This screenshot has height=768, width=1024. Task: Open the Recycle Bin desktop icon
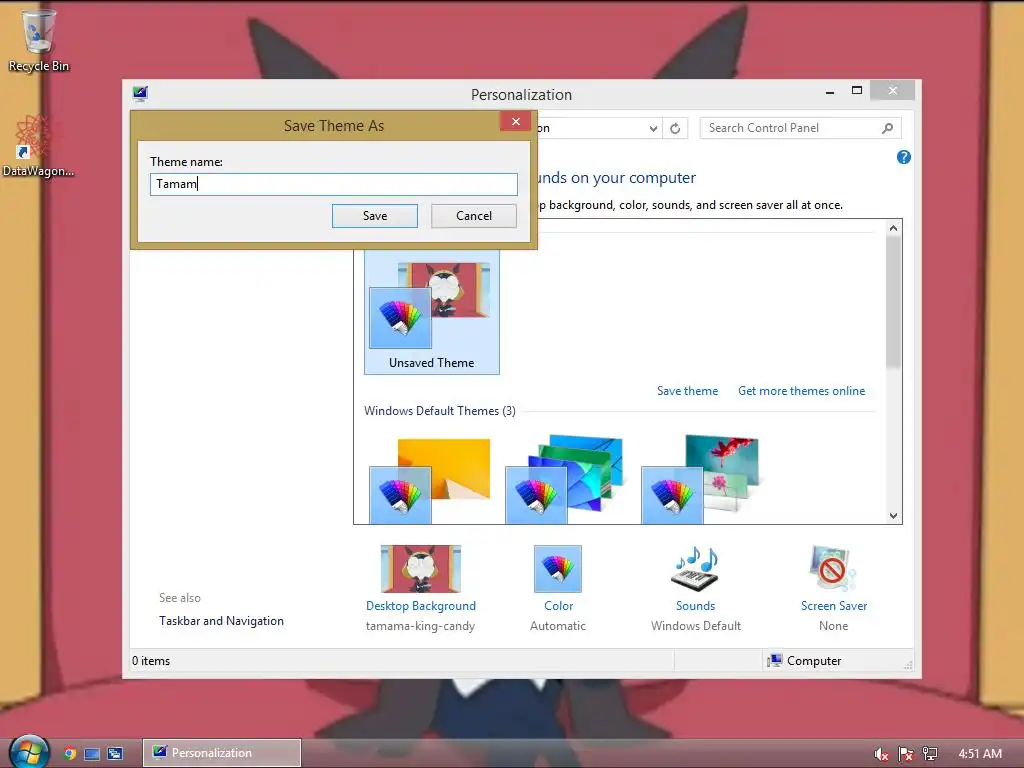(38, 39)
